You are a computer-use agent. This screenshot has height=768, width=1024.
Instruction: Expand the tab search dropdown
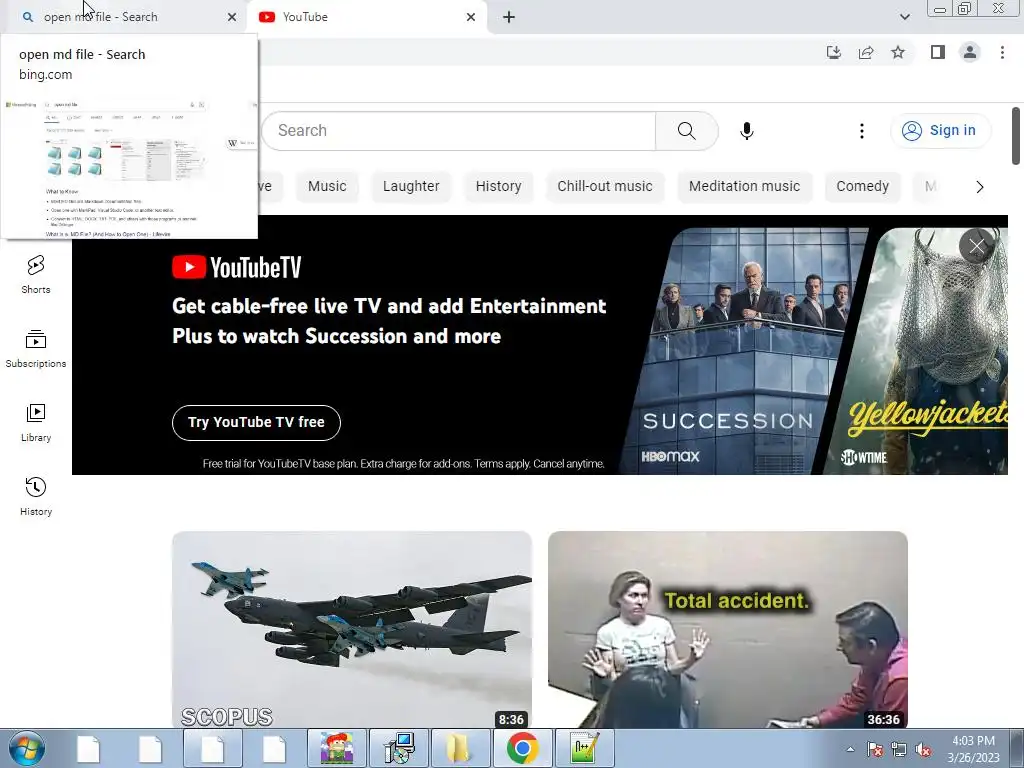(904, 17)
